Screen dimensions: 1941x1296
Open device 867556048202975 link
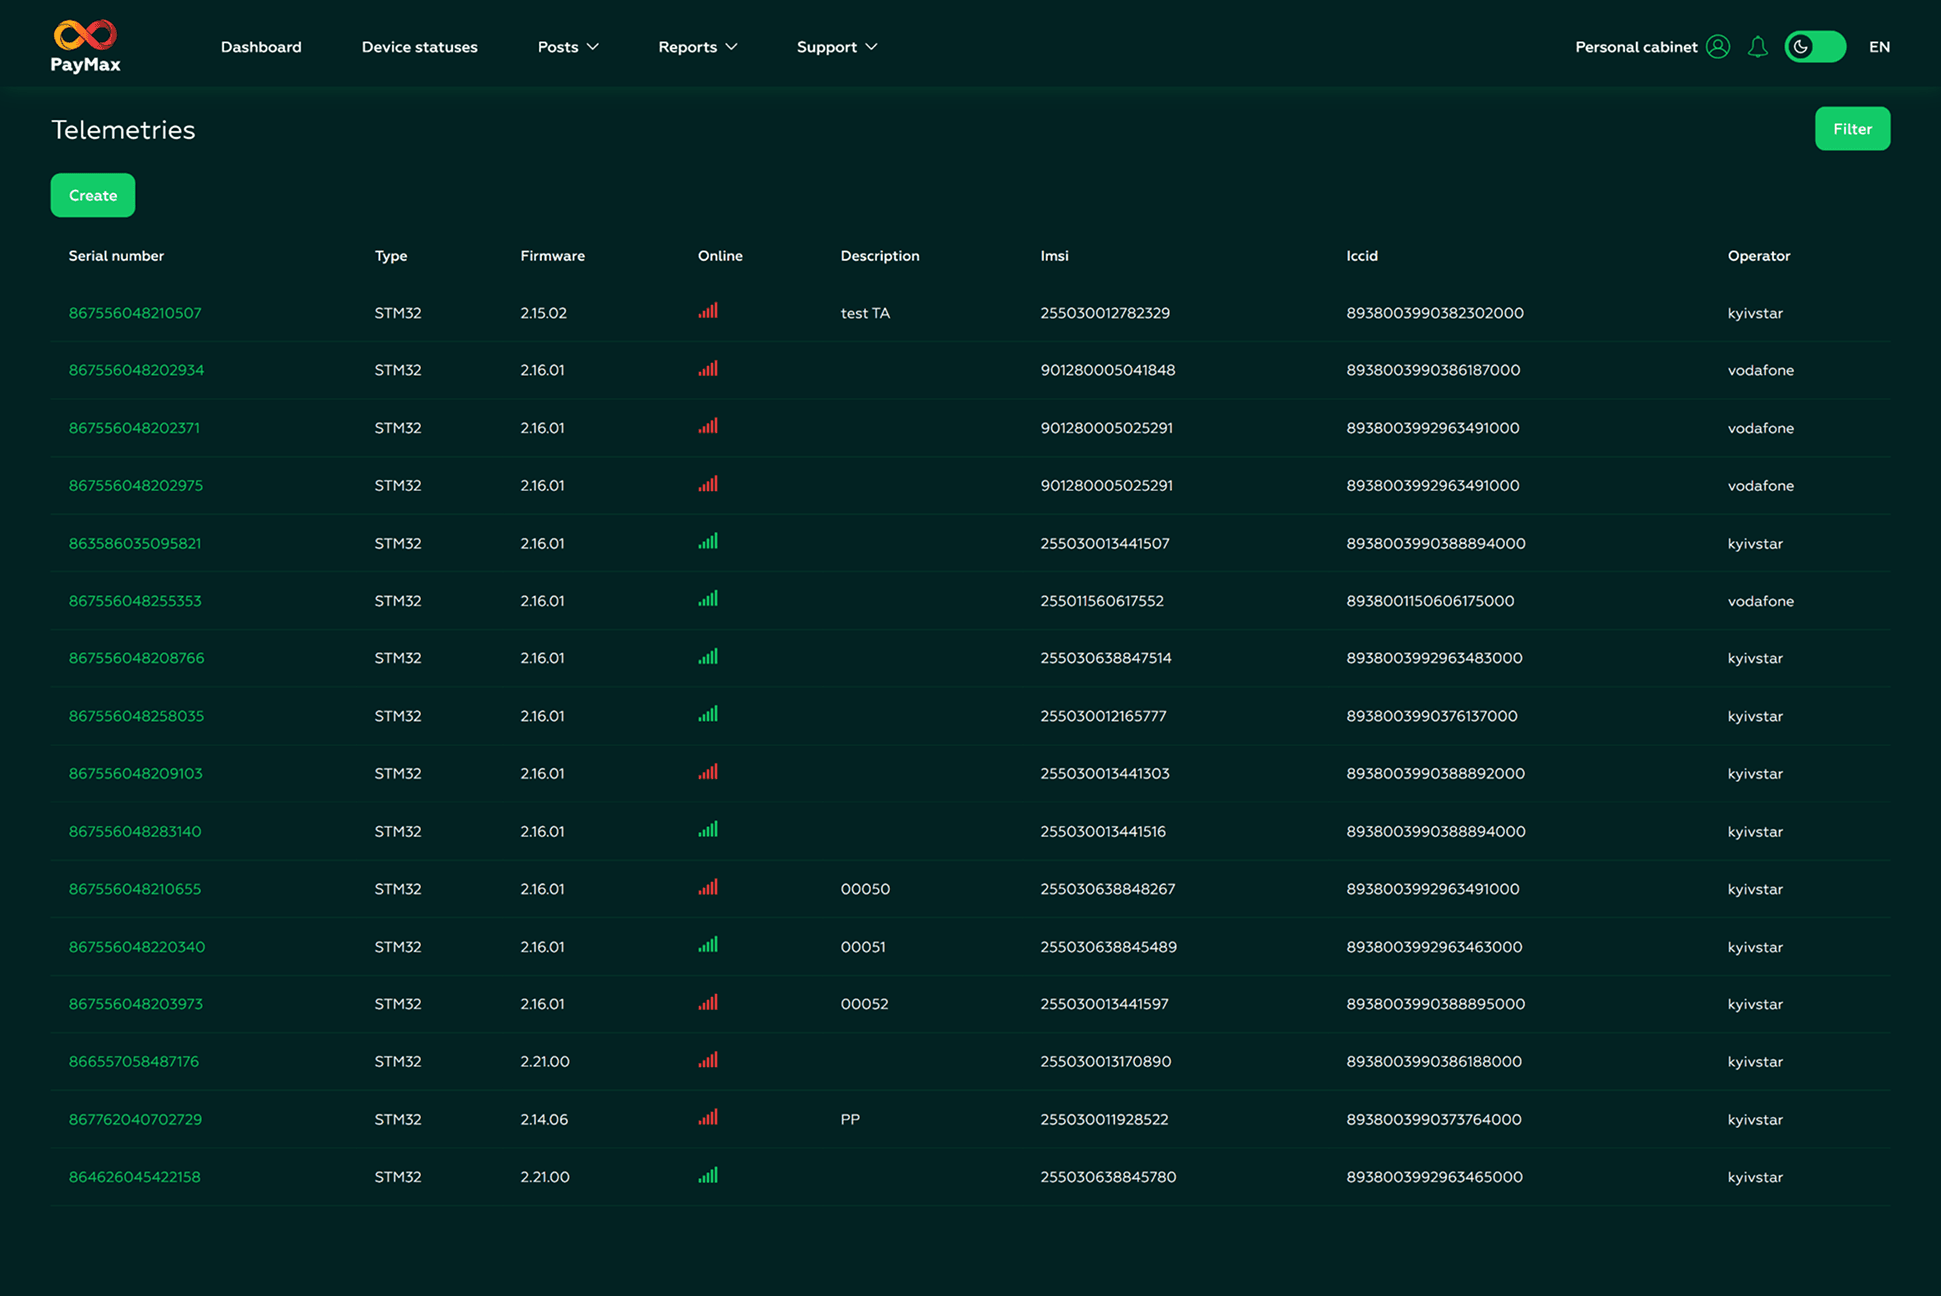click(136, 485)
